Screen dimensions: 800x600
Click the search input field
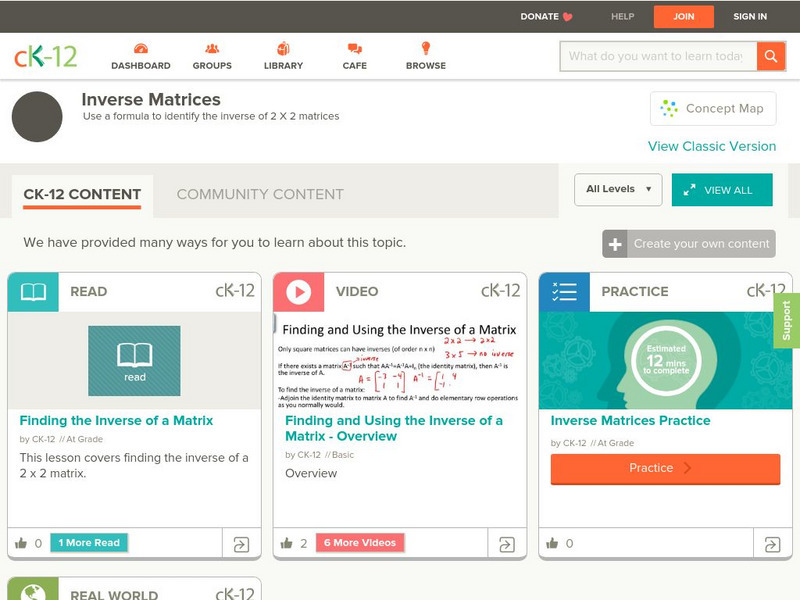(x=658, y=56)
